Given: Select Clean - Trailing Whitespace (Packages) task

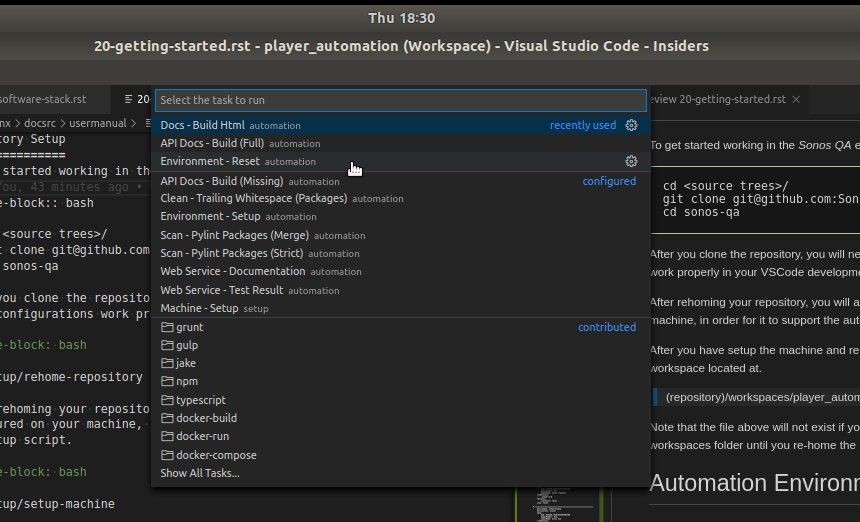Looking at the screenshot, I should pyautogui.click(x=254, y=198).
